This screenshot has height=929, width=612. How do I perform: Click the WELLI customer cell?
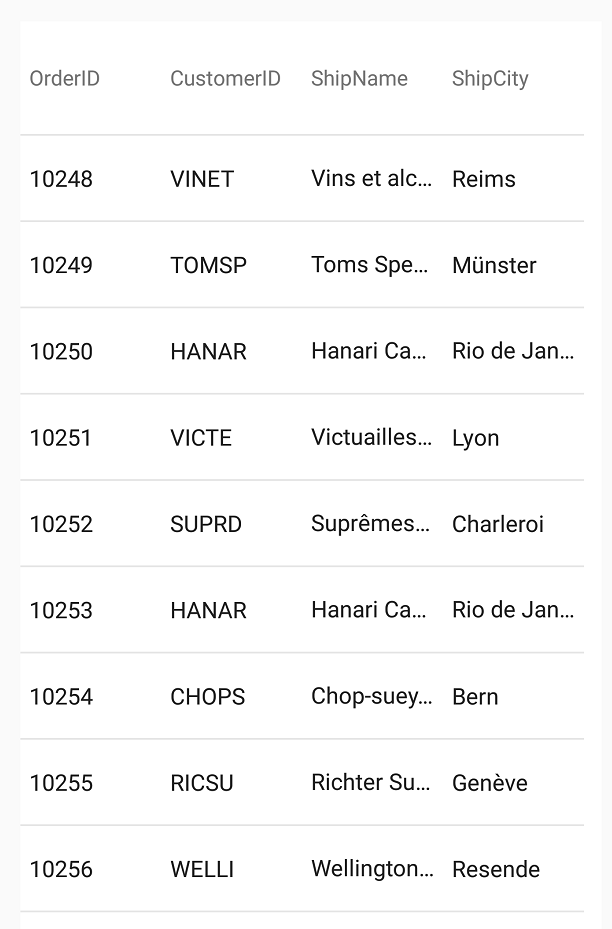tap(202, 869)
